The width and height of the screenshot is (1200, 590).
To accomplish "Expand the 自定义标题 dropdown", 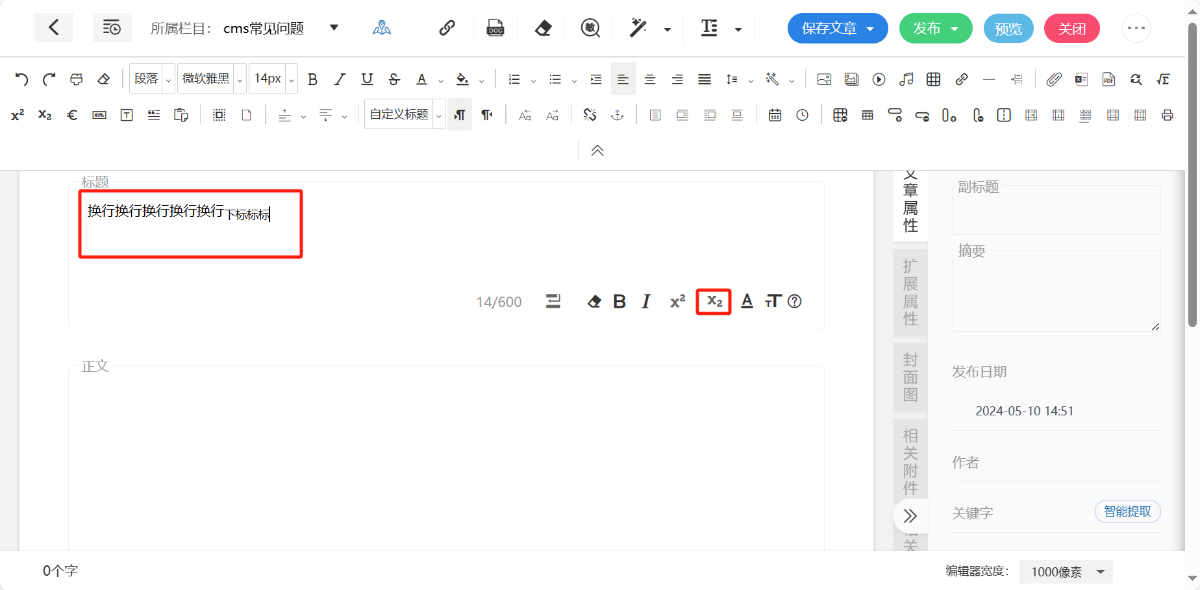I will click(x=404, y=115).
